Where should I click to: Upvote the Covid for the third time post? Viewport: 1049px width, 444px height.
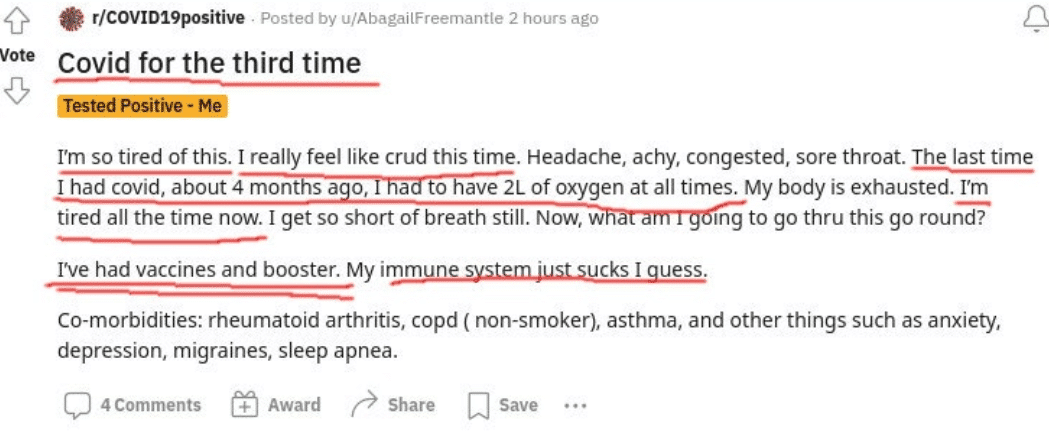pyautogui.click(x=17, y=21)
